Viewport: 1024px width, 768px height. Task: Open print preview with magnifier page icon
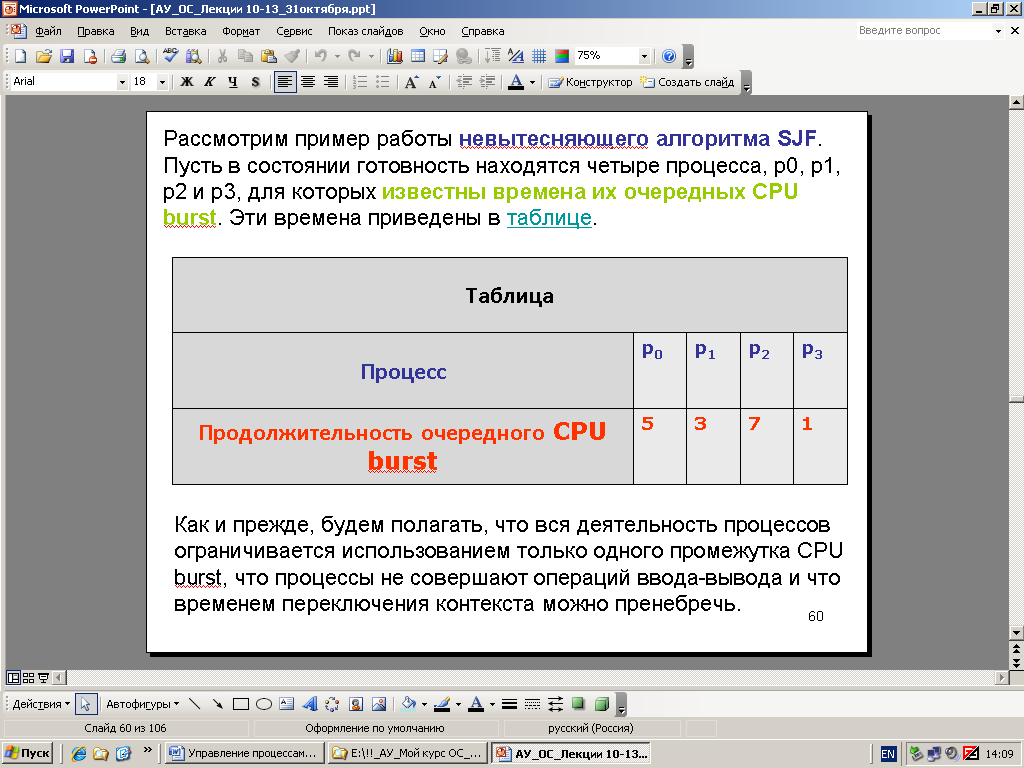(x=141, y=56)
